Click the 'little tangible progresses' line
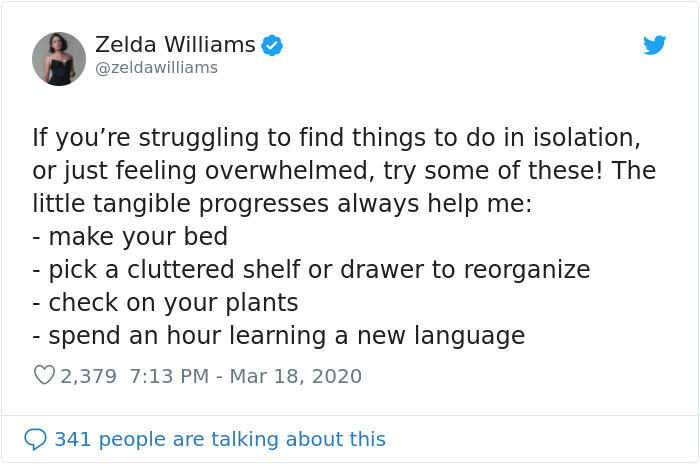 pyautogui.click(x=282, y=204)
